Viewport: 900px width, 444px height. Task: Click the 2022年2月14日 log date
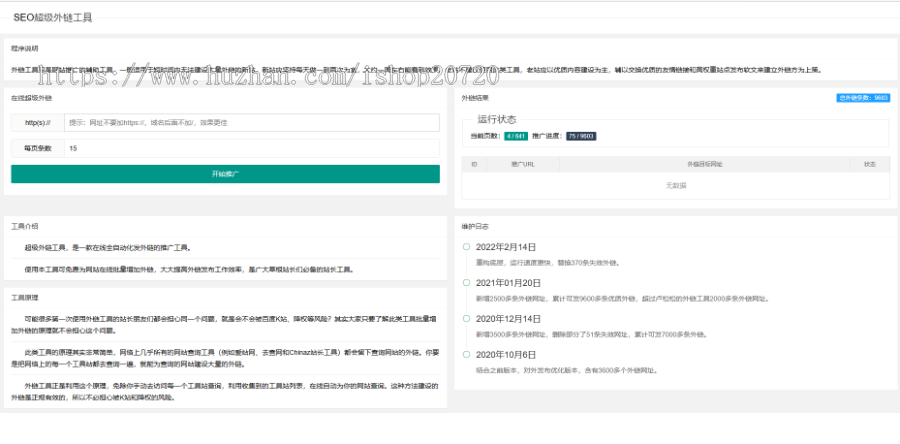pyautogui.click(x=506, y=247)
